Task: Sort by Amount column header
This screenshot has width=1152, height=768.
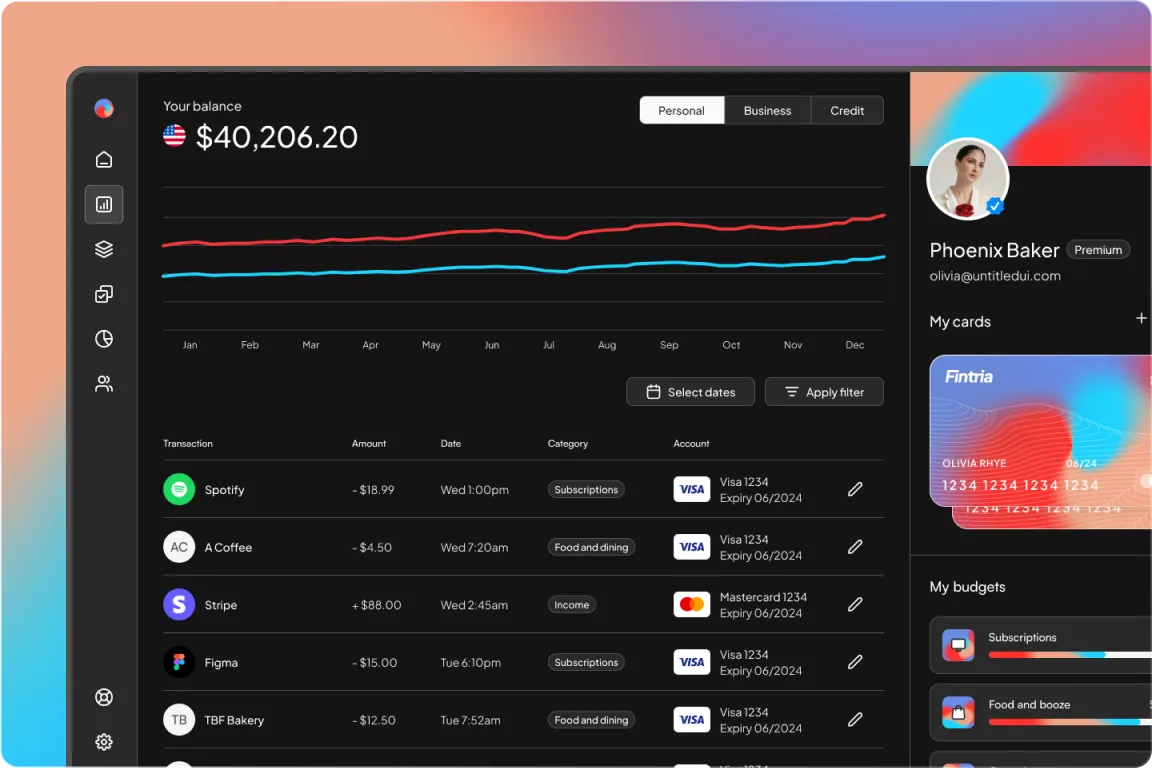Action: (x=369, y=444)
